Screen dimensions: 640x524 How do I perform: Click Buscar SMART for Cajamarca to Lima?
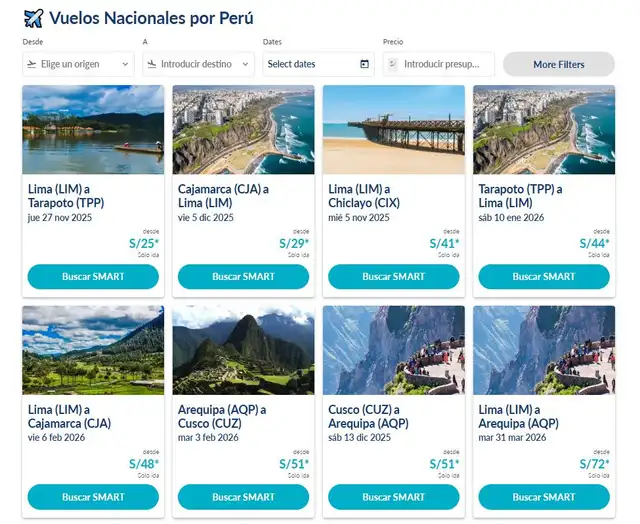[243, 277]
